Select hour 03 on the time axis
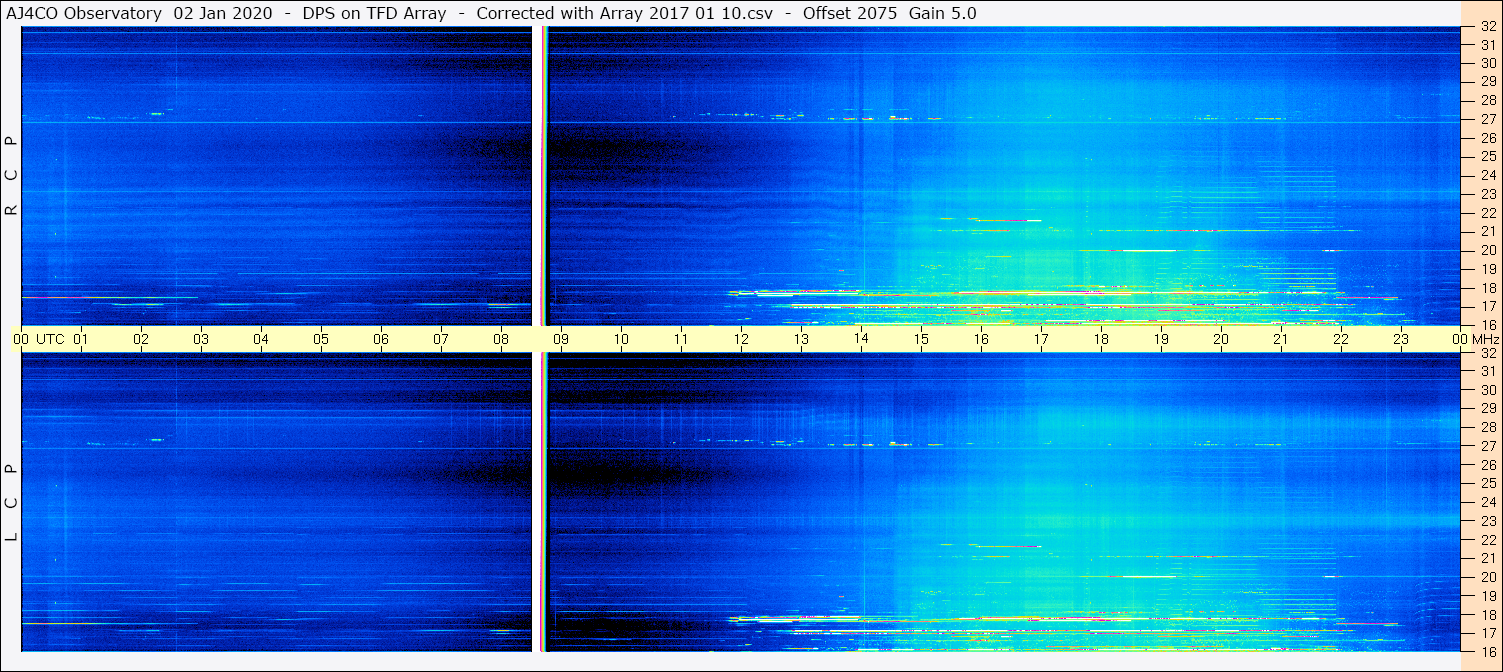The width and height of the screenshot is (1503, 672). pyautogui.click(x=201, y=339)
